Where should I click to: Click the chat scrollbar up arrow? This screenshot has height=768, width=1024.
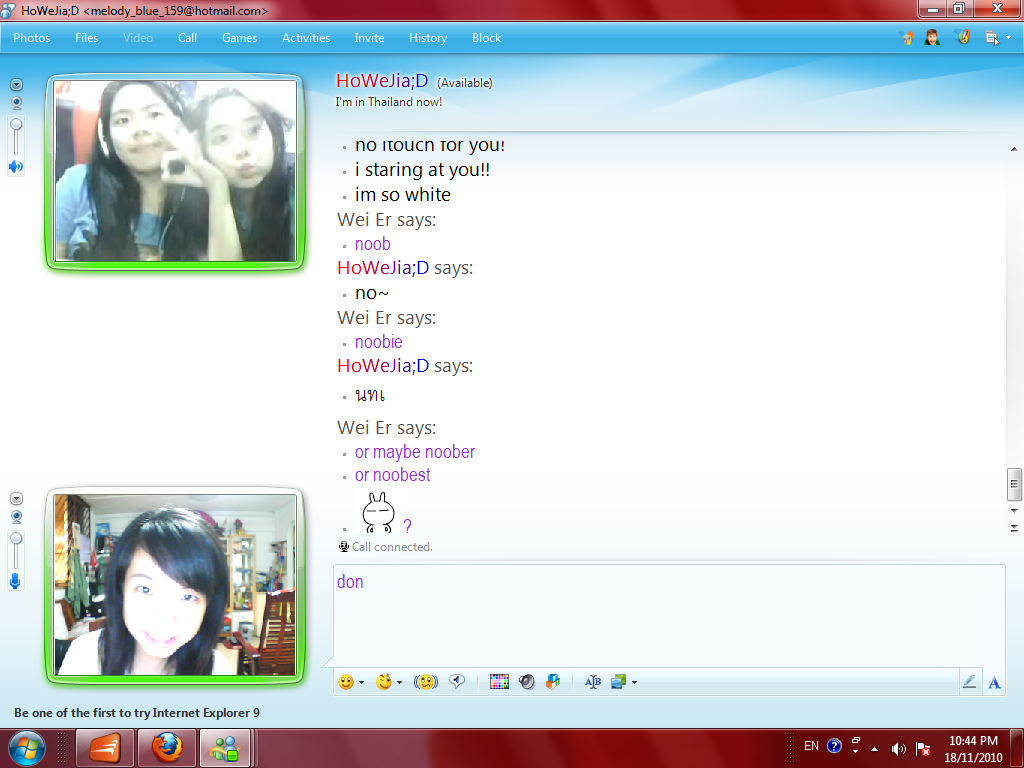click(x=1014, y=149)
